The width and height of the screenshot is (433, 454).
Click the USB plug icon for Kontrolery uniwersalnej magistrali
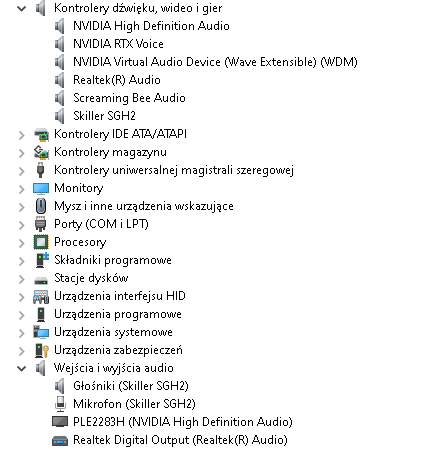pos(40,170)
